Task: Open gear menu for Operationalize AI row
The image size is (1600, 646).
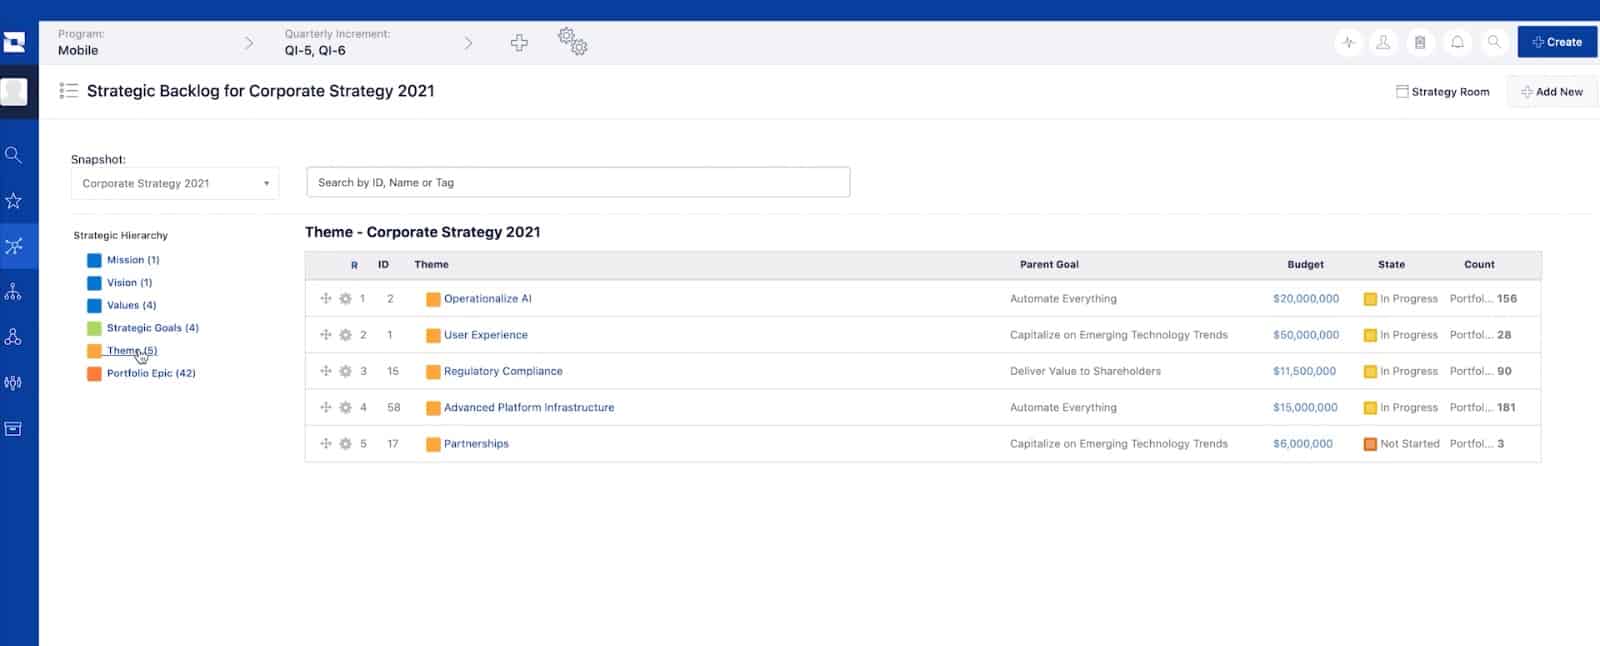Action: point(345,299)
